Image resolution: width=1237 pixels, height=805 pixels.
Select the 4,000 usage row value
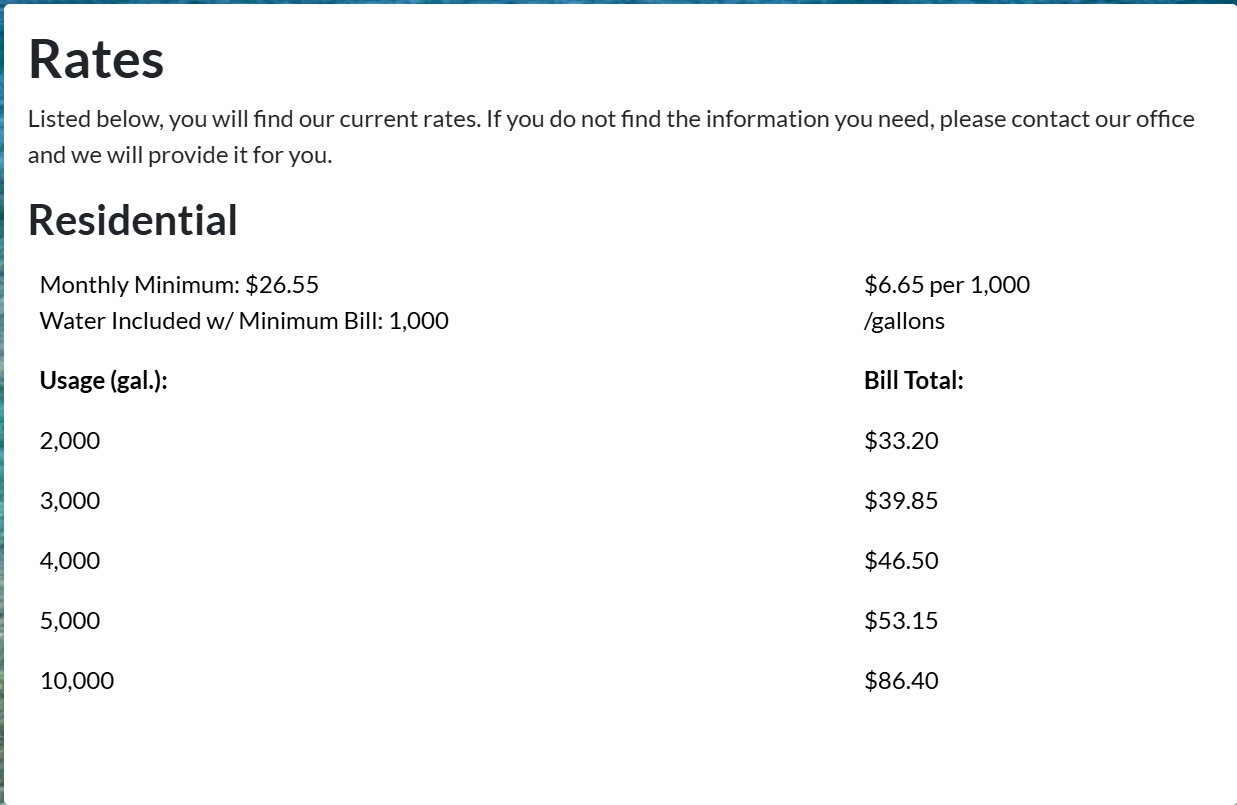70,561
